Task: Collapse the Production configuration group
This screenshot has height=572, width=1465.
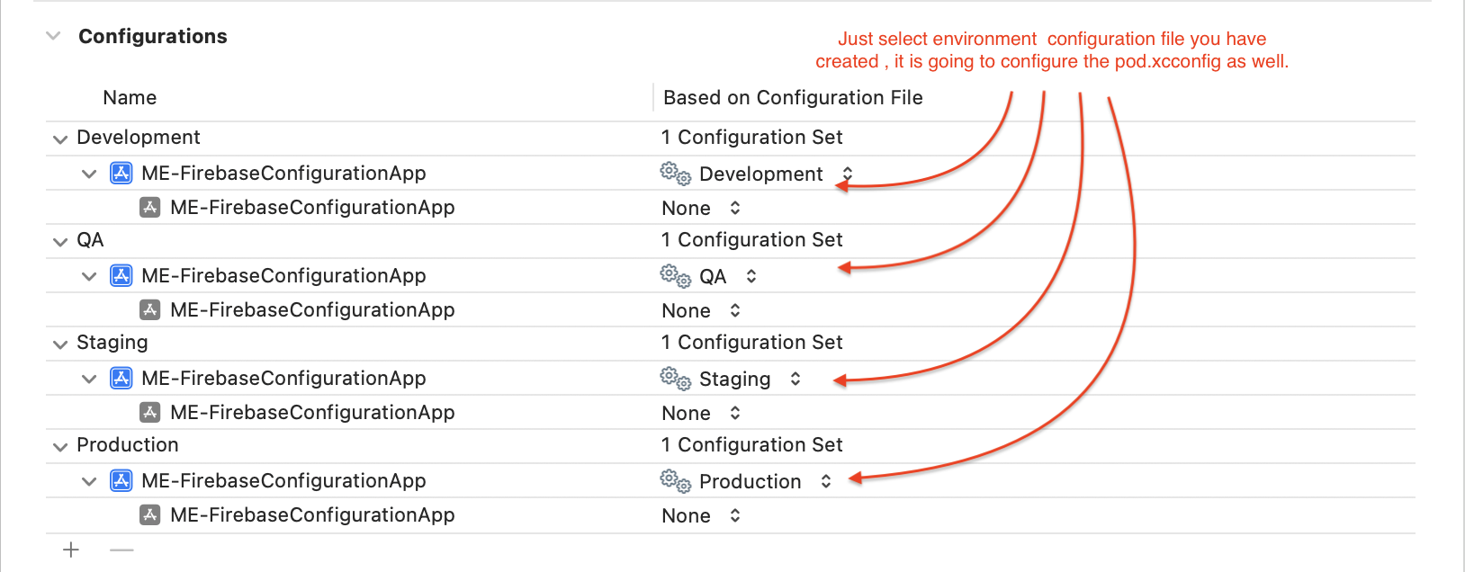Action: pyautogui.click(x=60, y=446)
